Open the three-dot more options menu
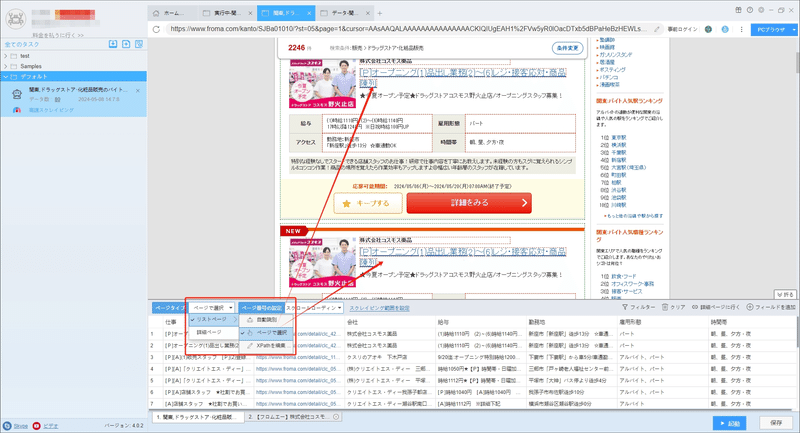Viewport: 800px width, 433px height. point(741,29)
